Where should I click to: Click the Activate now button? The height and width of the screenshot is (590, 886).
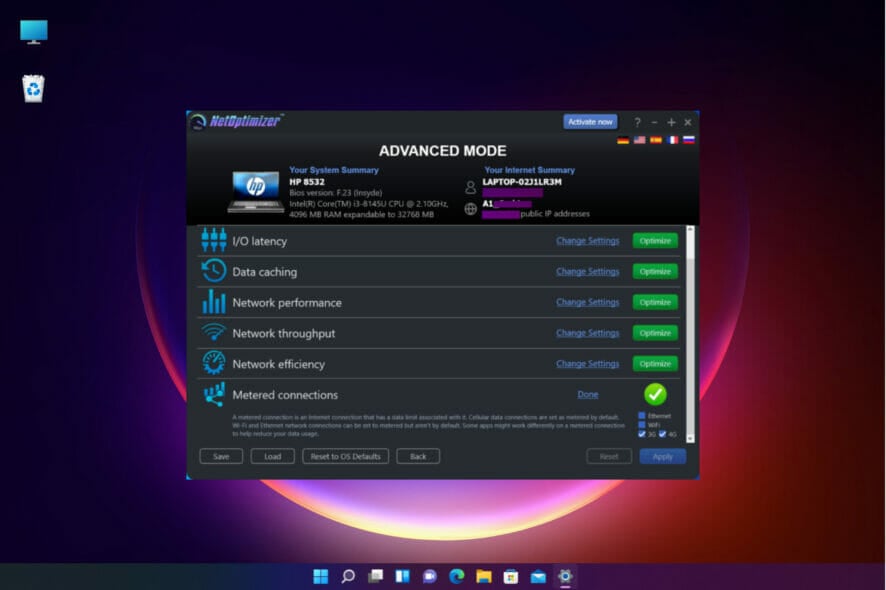coord(590,121)
